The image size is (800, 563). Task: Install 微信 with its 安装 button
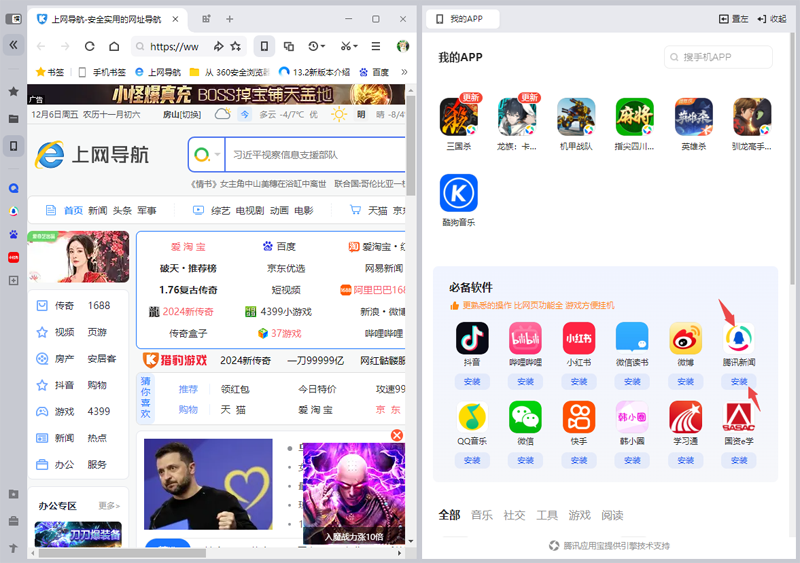coord(526,460)
